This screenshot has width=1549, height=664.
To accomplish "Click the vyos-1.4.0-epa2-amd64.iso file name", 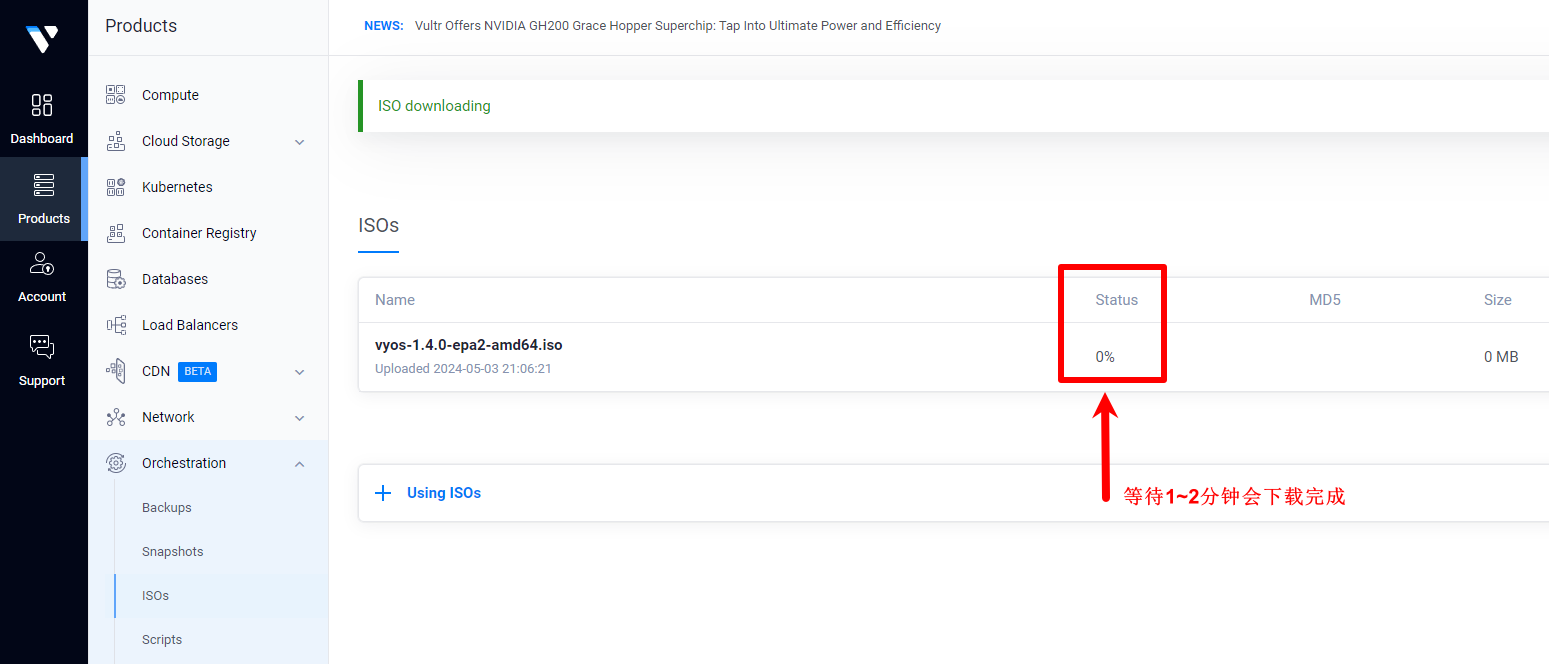I will tap(469, 345).
